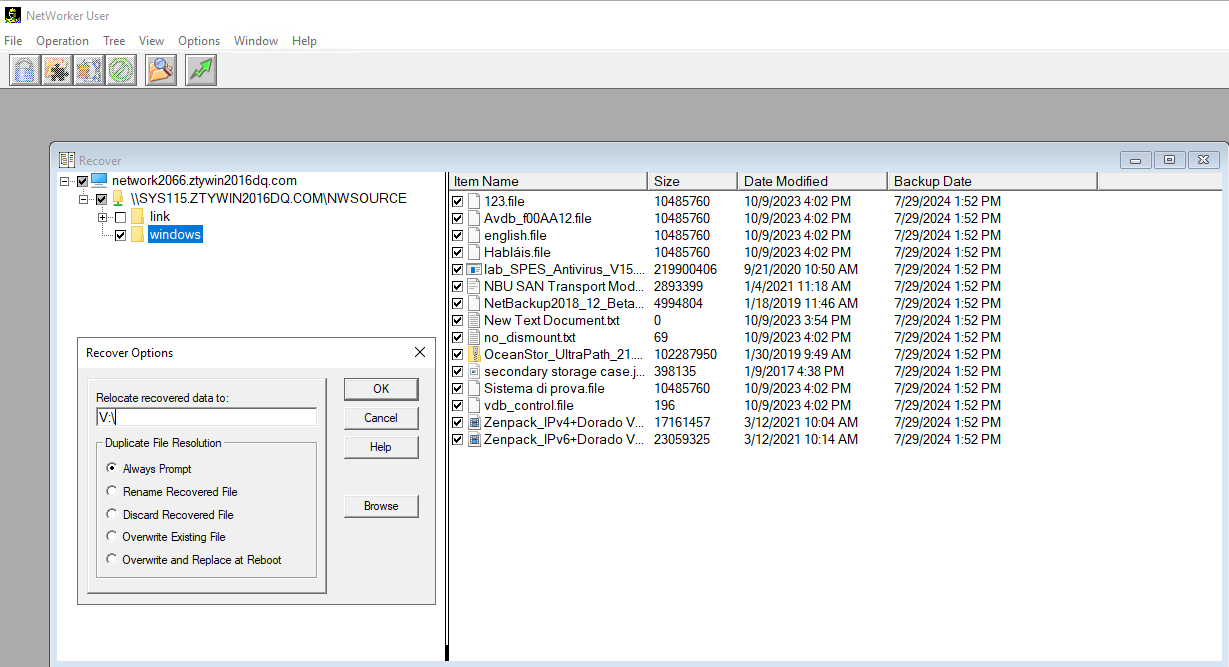
Task: Click the file icon of New Text Document.txt
Action: tap(474, 320)
